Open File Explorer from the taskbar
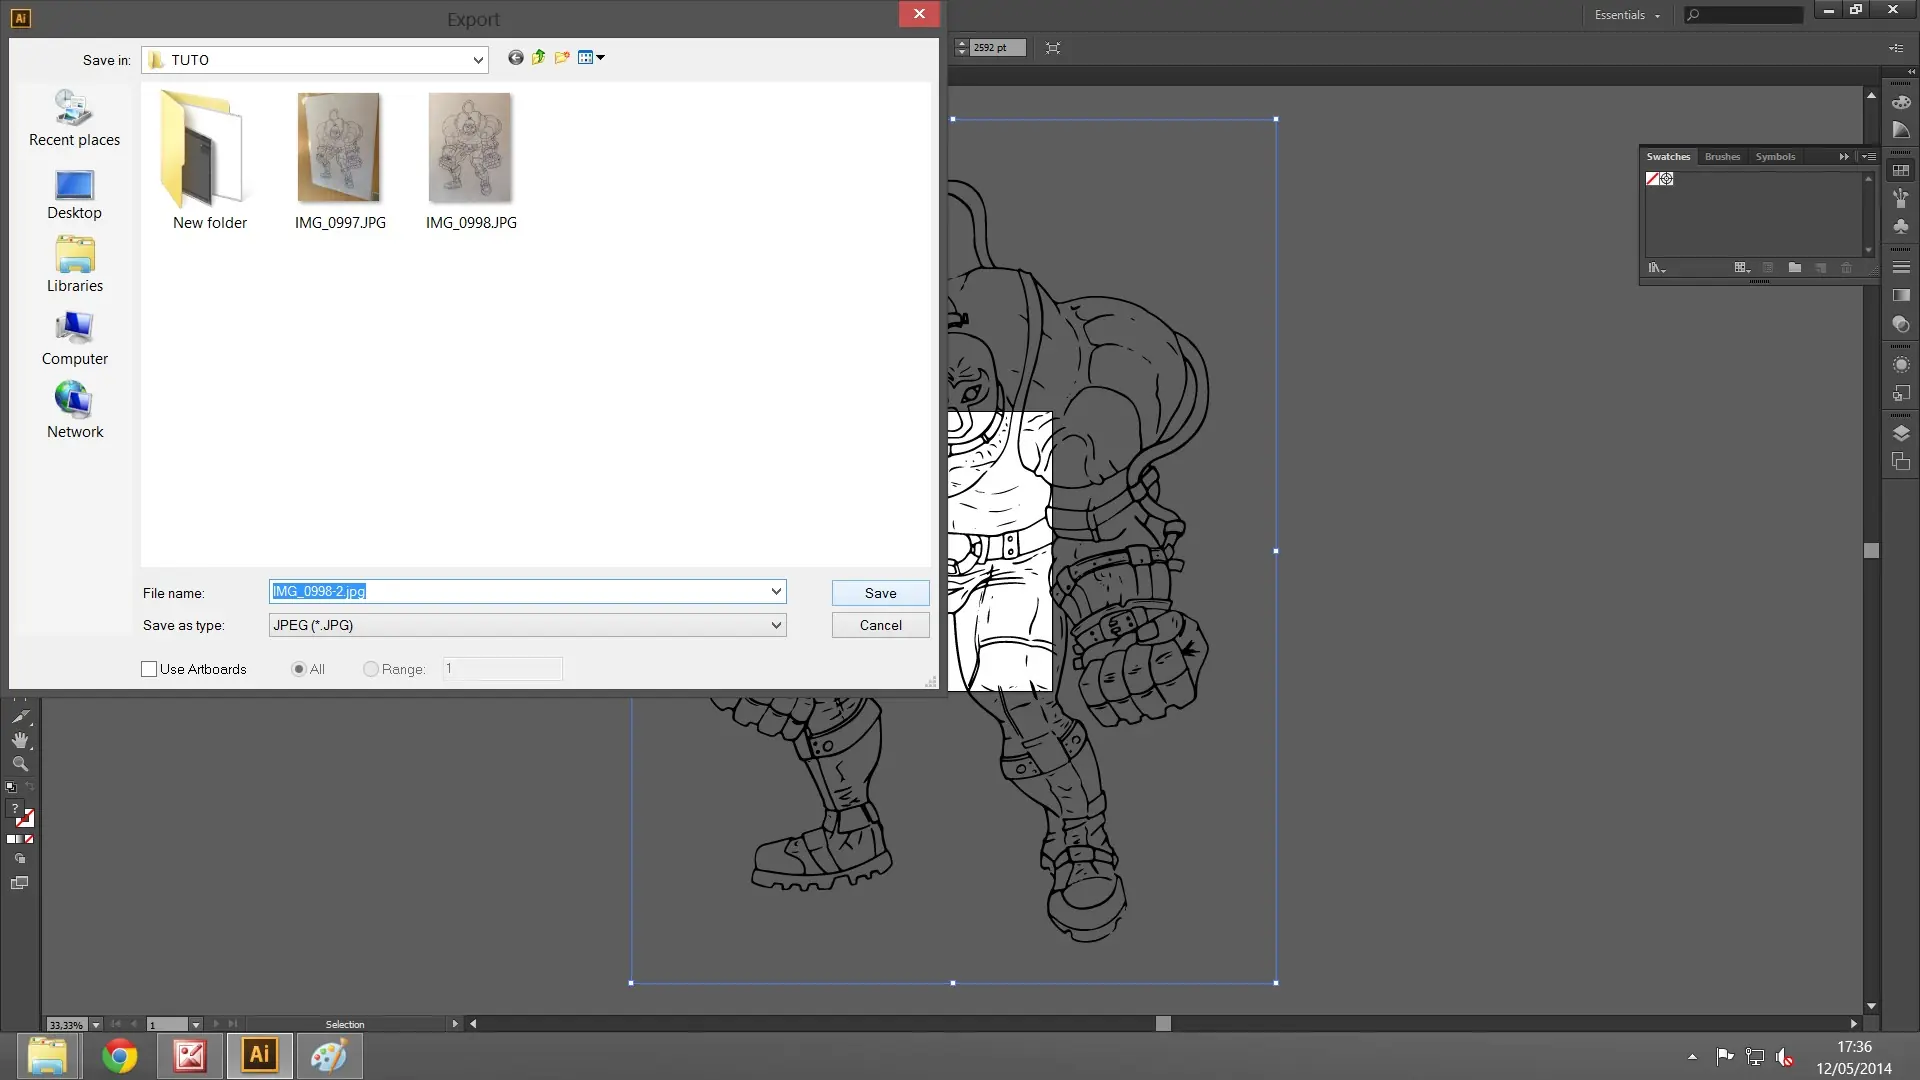The width and height of the screenshot is (1920, 1080). coord(47,1056)
